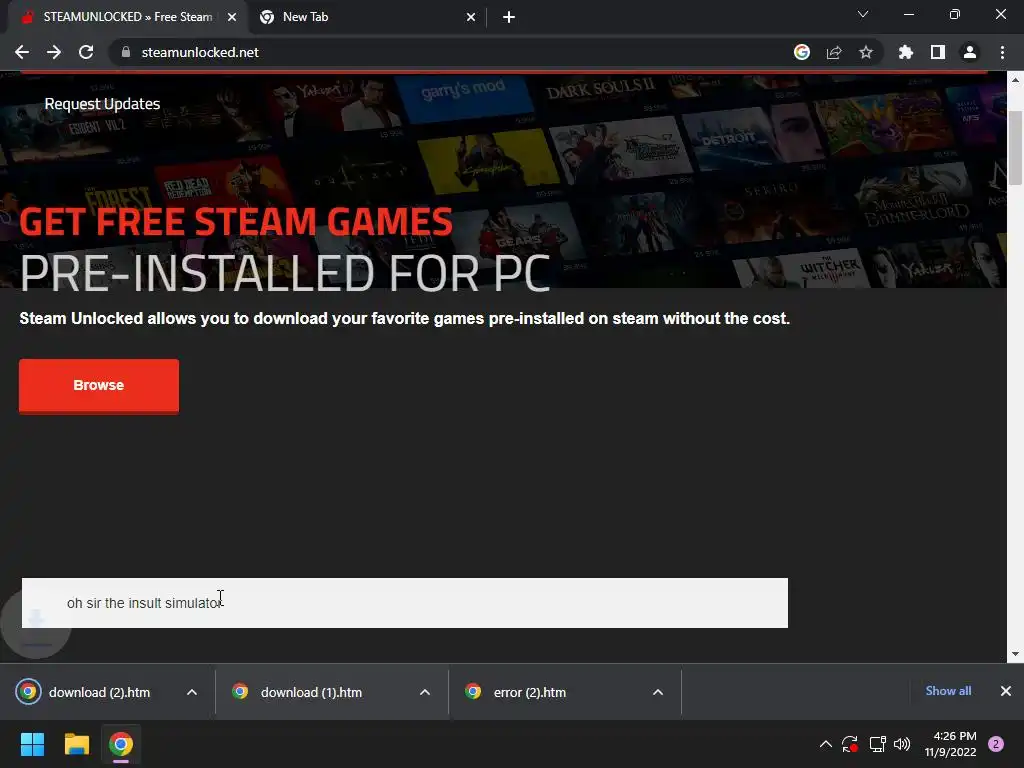Screen dimensions: 1024x768
Task: View site information via the lock icon
Action: (x=126, y=52)
